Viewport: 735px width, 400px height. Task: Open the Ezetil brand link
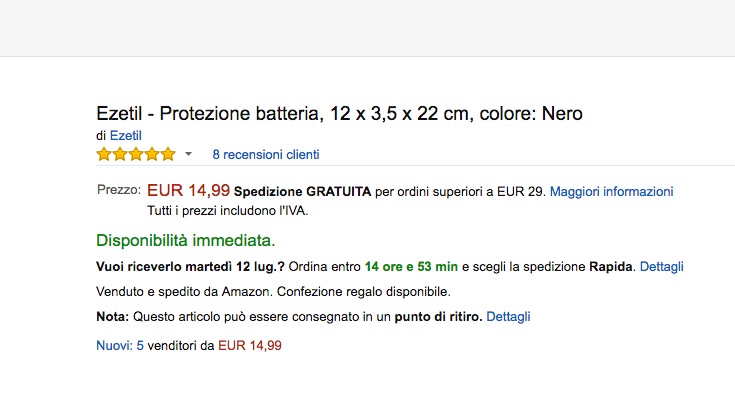click(x=125, y=135)
